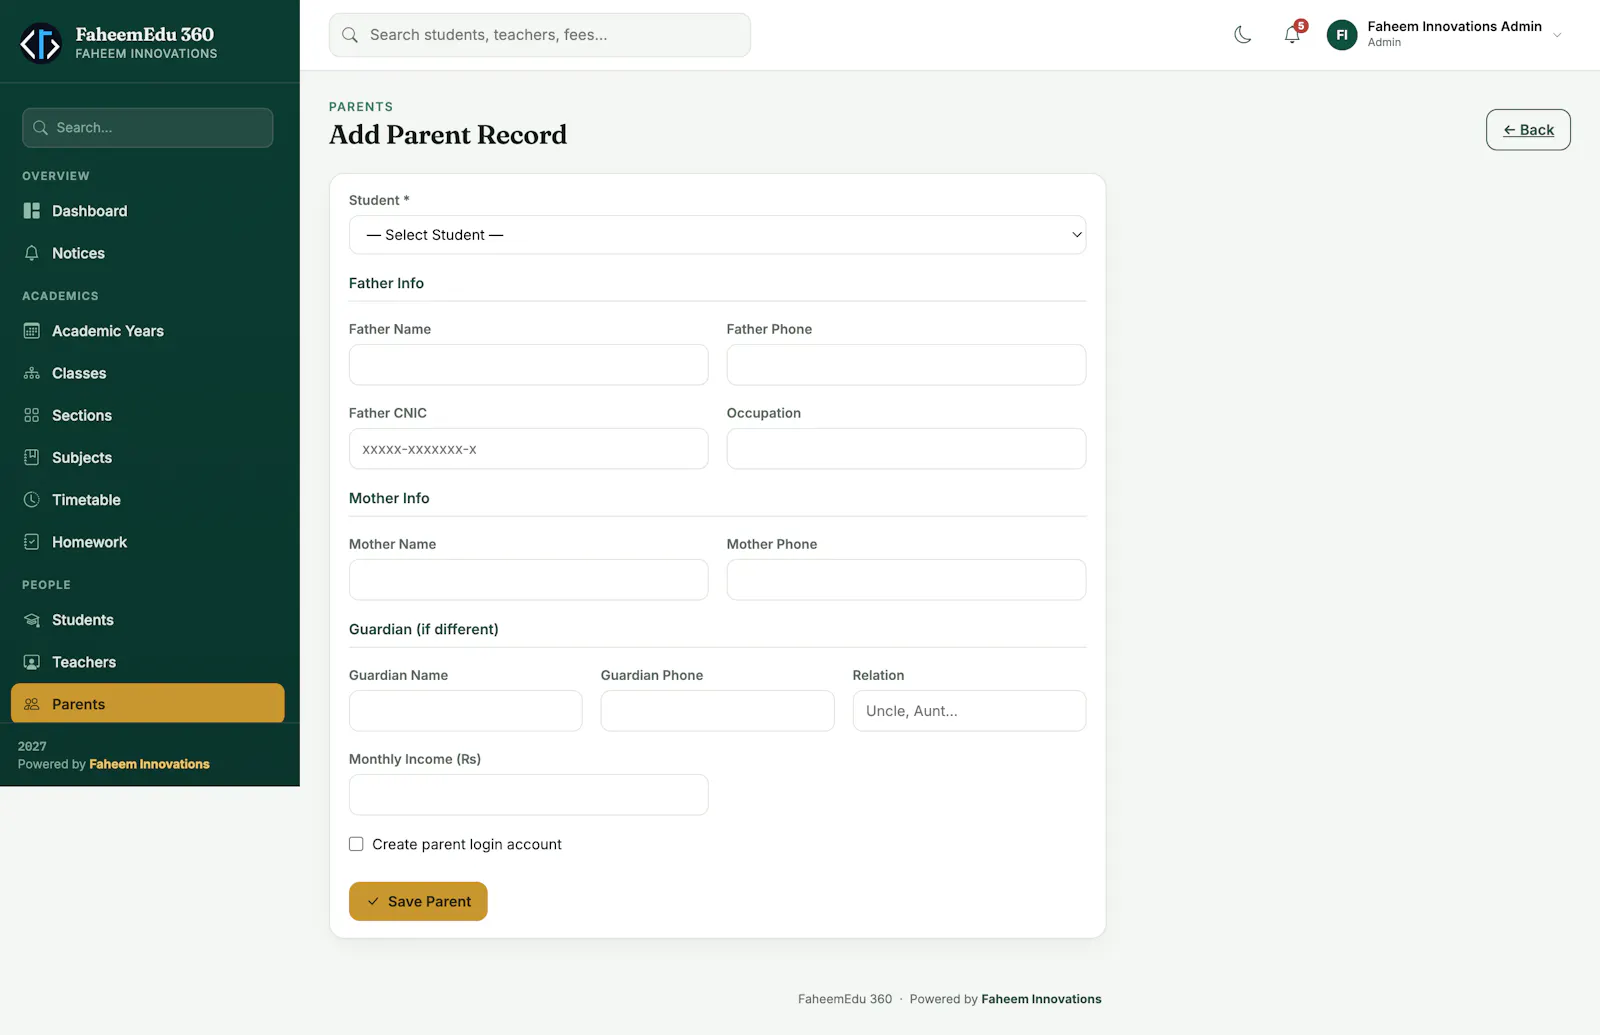This screenshot has height=1035, width=1600.
Task: Go to Notices in sidebar
Action: pyautogui.click(x=148, y=253)
